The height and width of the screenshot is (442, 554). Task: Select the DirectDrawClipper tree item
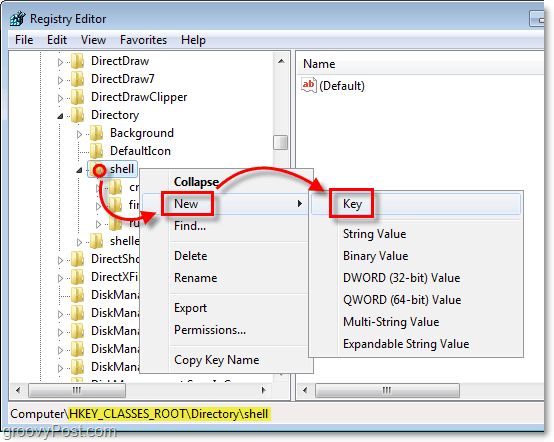click(139, 97)
